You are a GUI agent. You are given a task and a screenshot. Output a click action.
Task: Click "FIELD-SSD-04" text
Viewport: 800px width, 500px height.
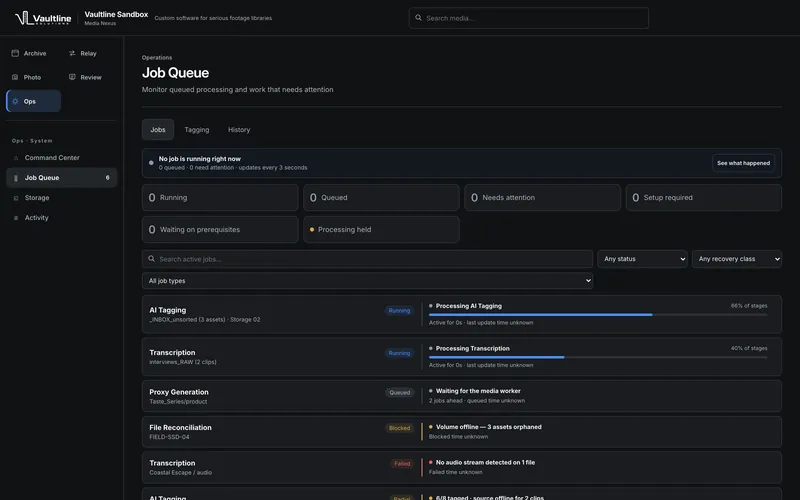coord(169,437)
